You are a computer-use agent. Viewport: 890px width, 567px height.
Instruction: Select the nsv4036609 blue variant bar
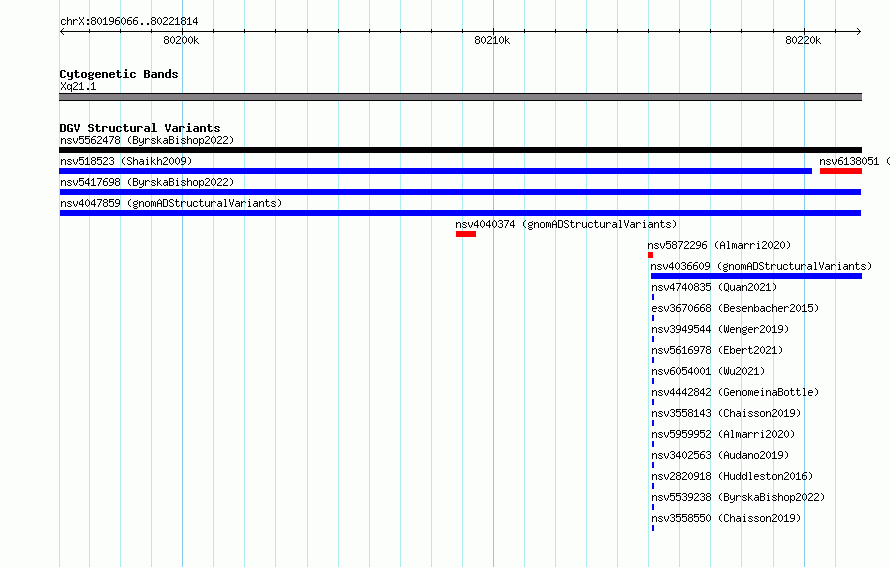coord(756,276)
